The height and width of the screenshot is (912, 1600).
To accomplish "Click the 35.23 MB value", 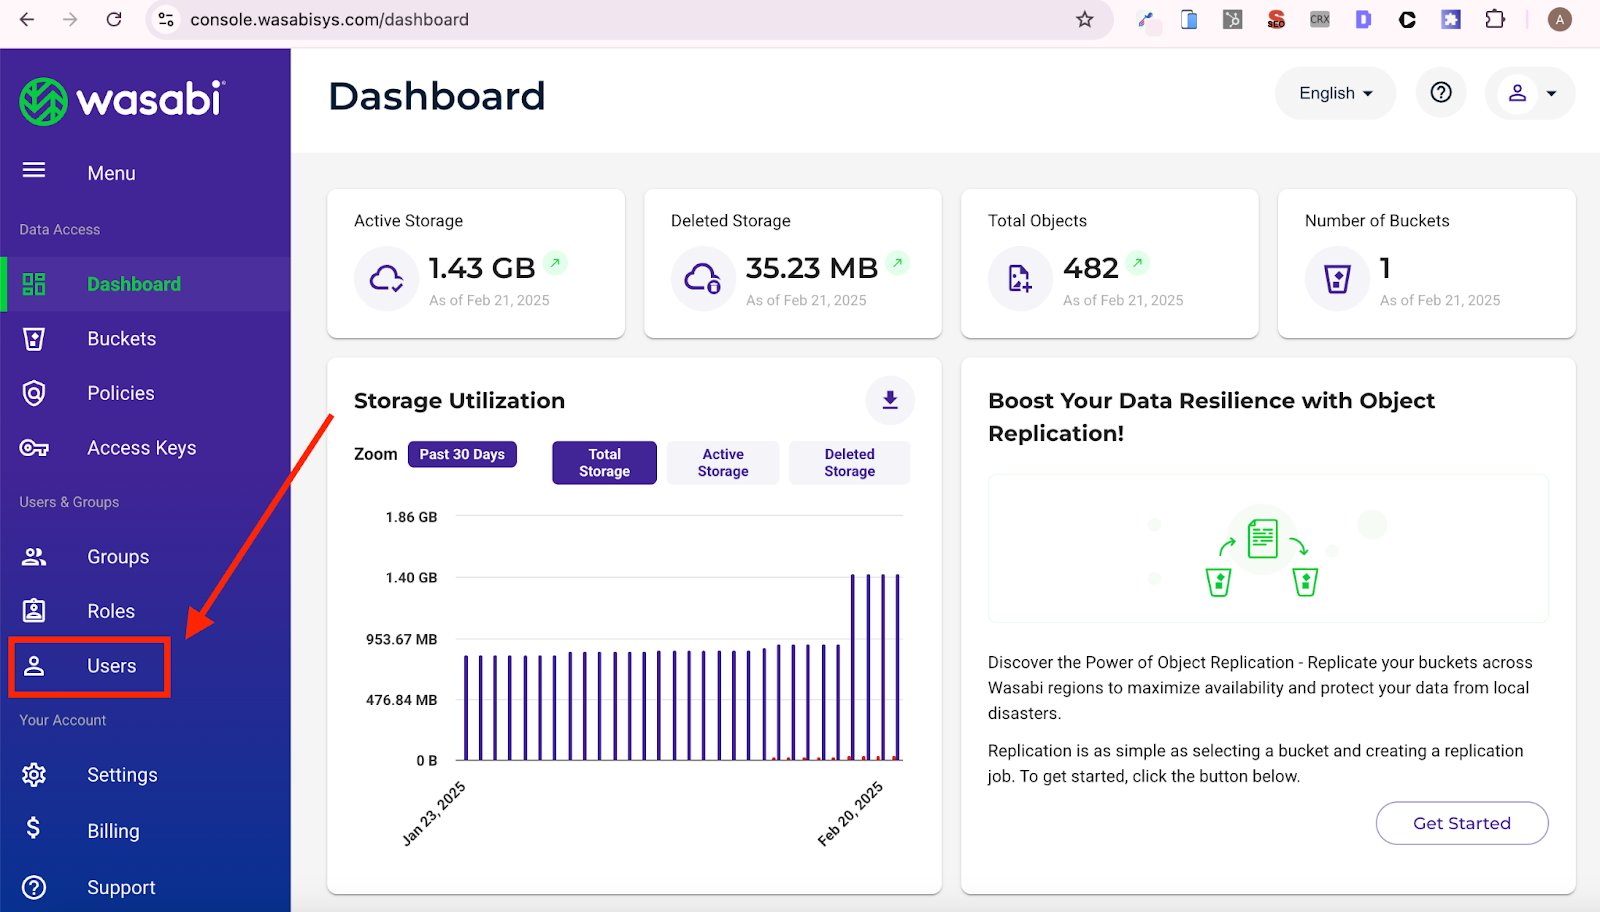I will point(812,268).
